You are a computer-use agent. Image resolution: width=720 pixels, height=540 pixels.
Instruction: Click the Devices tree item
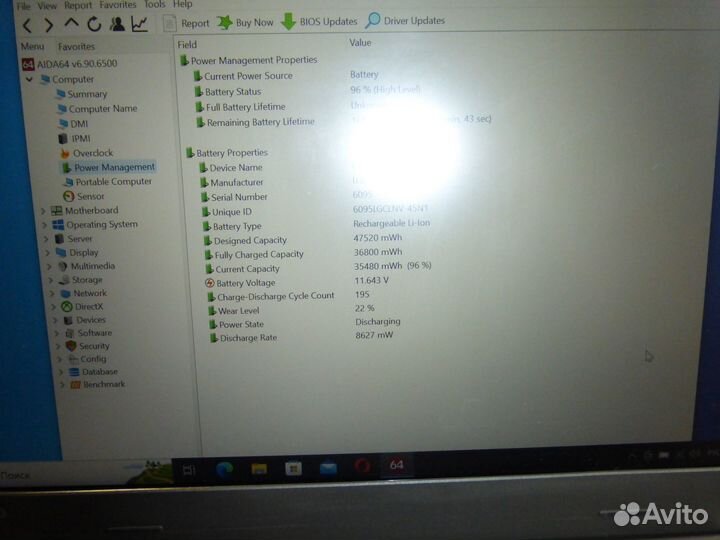tap(85, 320)
